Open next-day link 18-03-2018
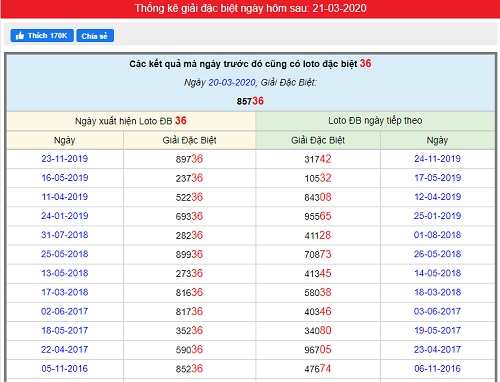Screen dimensions: 500x382 point(437,292)
